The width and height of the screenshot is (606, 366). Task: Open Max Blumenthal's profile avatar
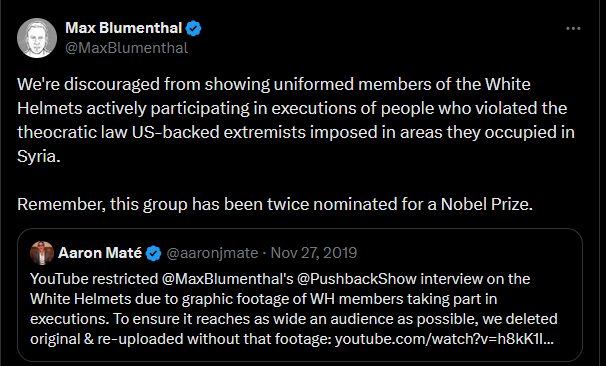click(x=37, y=38)
